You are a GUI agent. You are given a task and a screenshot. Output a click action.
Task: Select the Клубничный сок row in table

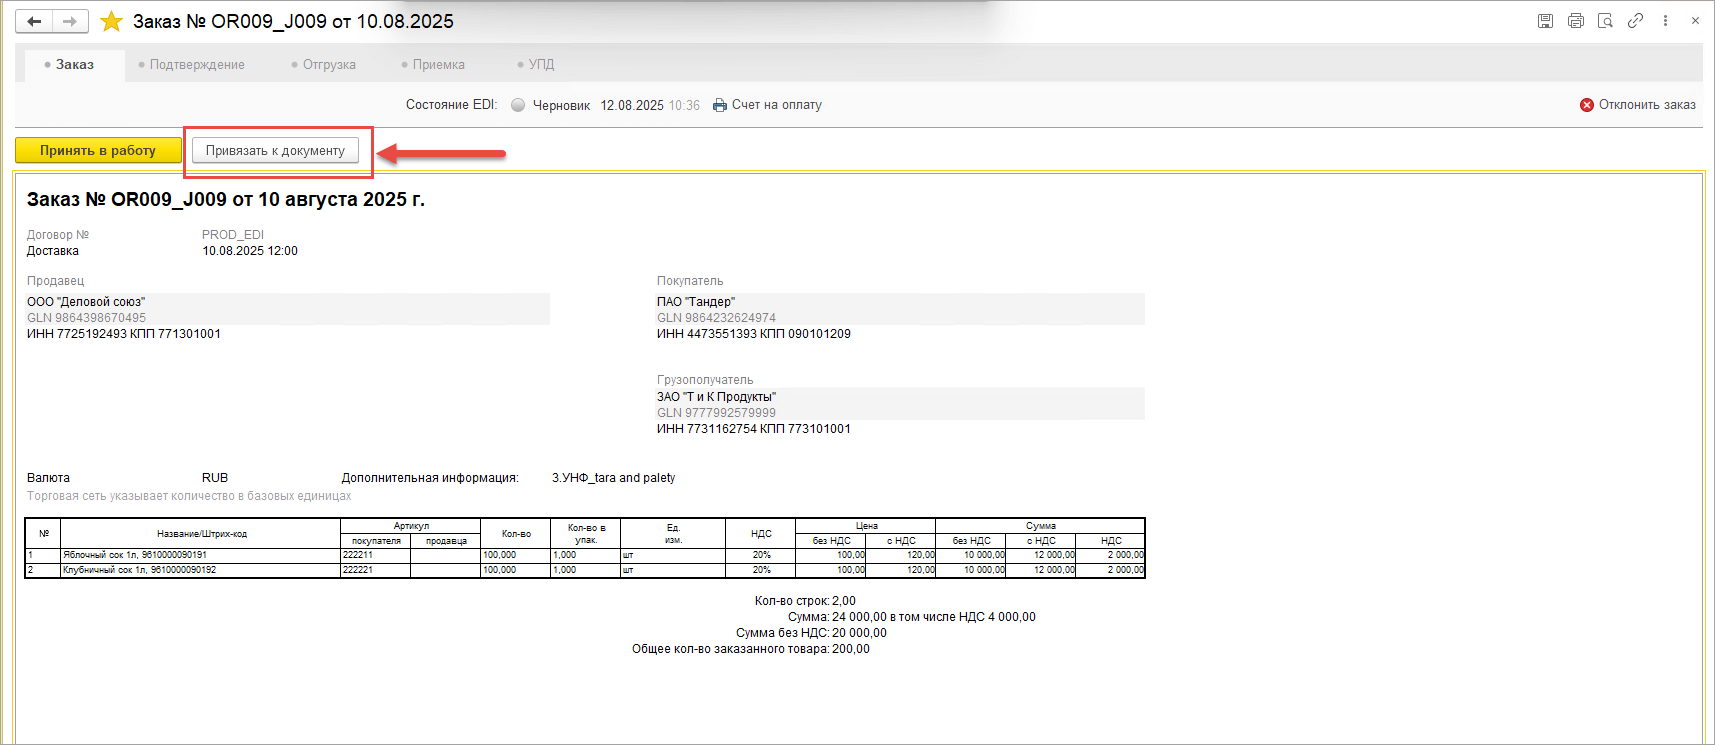[139, 570]
